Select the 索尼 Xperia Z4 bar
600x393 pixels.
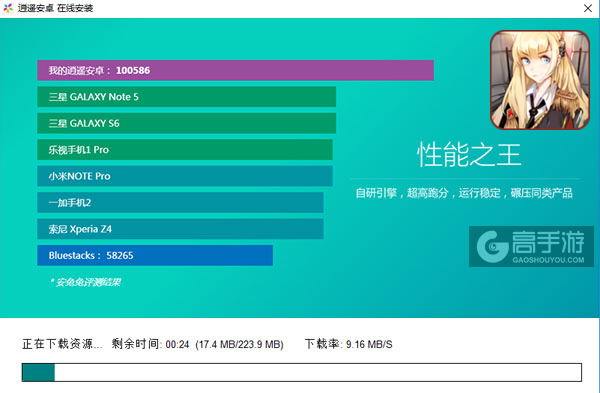pos(180,229)
